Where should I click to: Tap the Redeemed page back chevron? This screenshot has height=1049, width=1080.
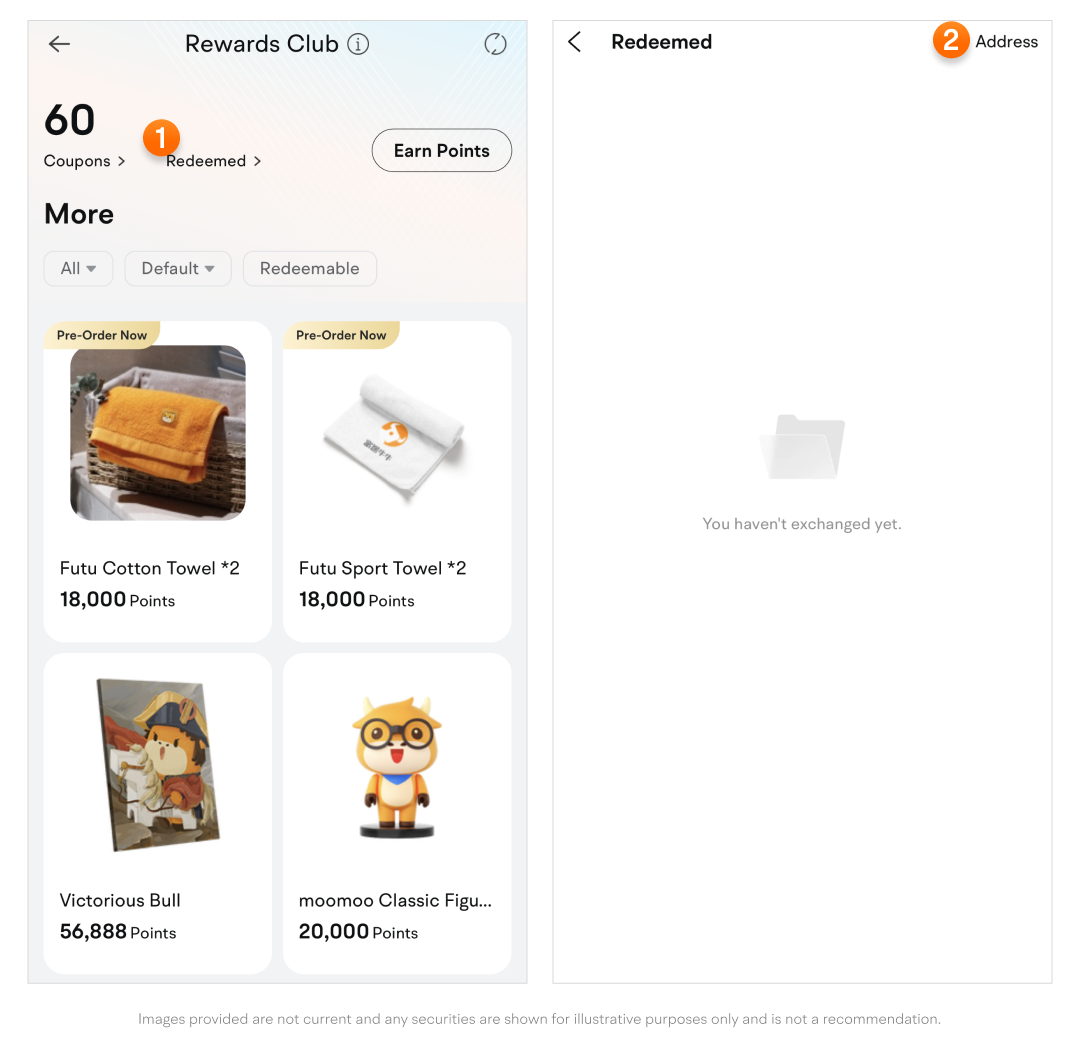coord(574,41)
